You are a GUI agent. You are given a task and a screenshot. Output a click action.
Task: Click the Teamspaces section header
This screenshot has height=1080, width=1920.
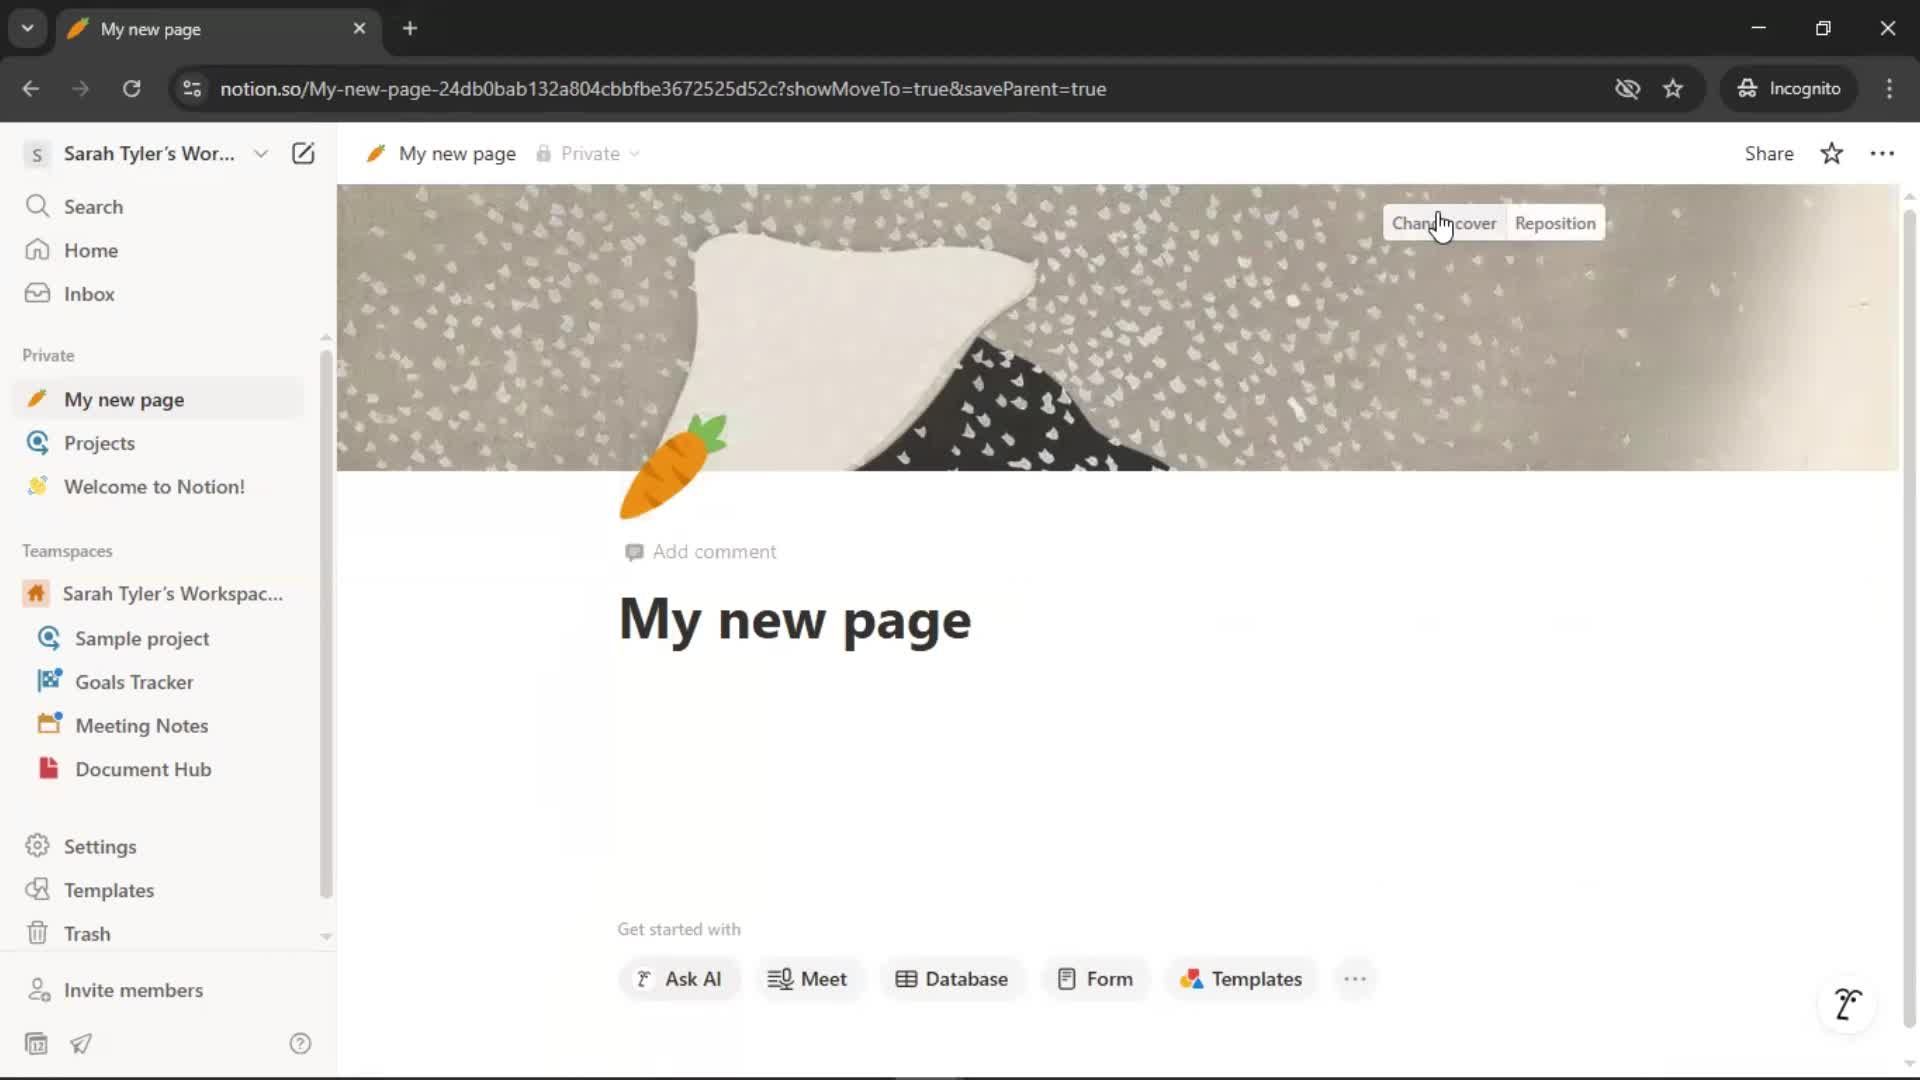(67, 551)
